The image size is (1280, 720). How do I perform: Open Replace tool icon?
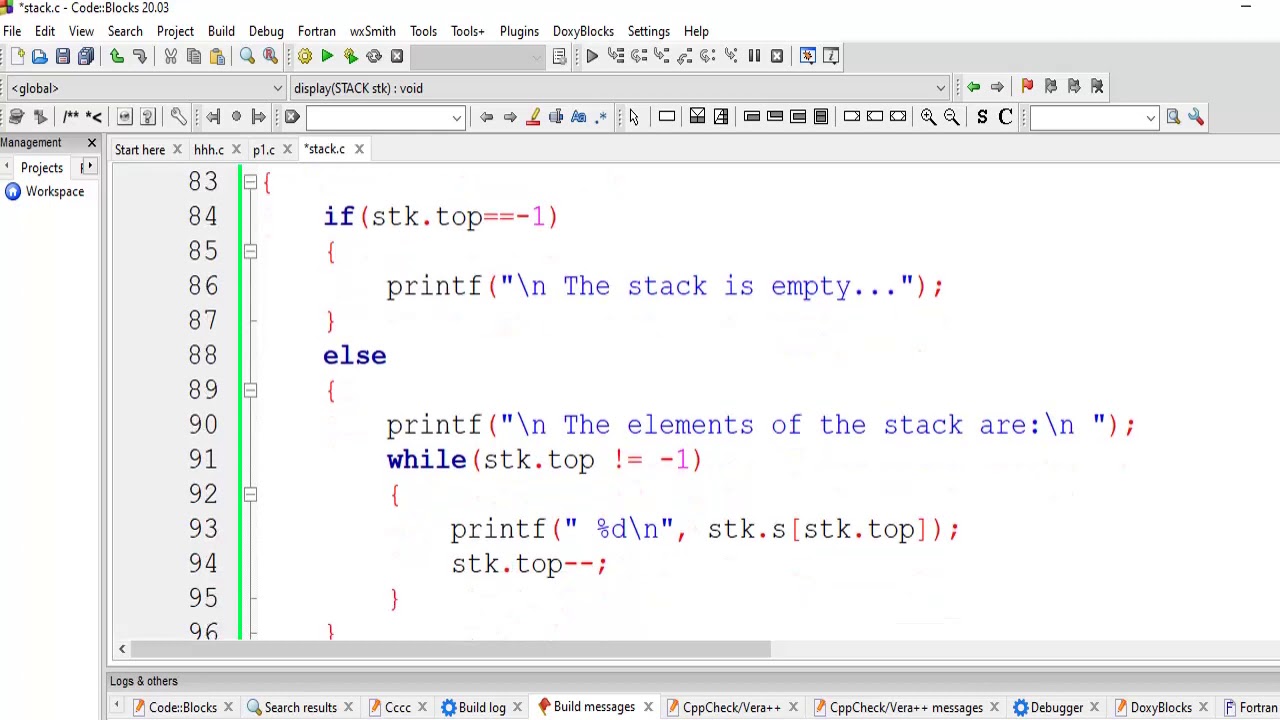(270, 56)
